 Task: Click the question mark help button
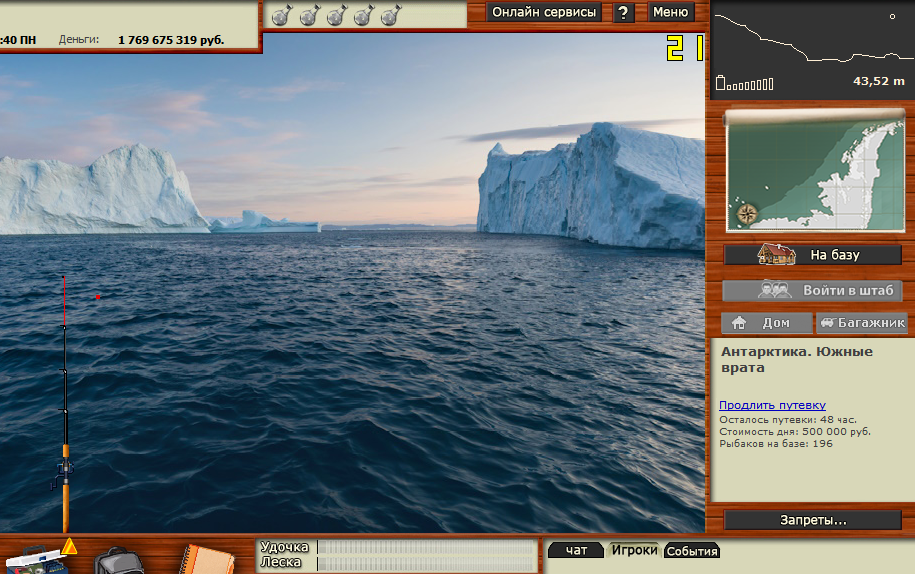coord(623,12)
